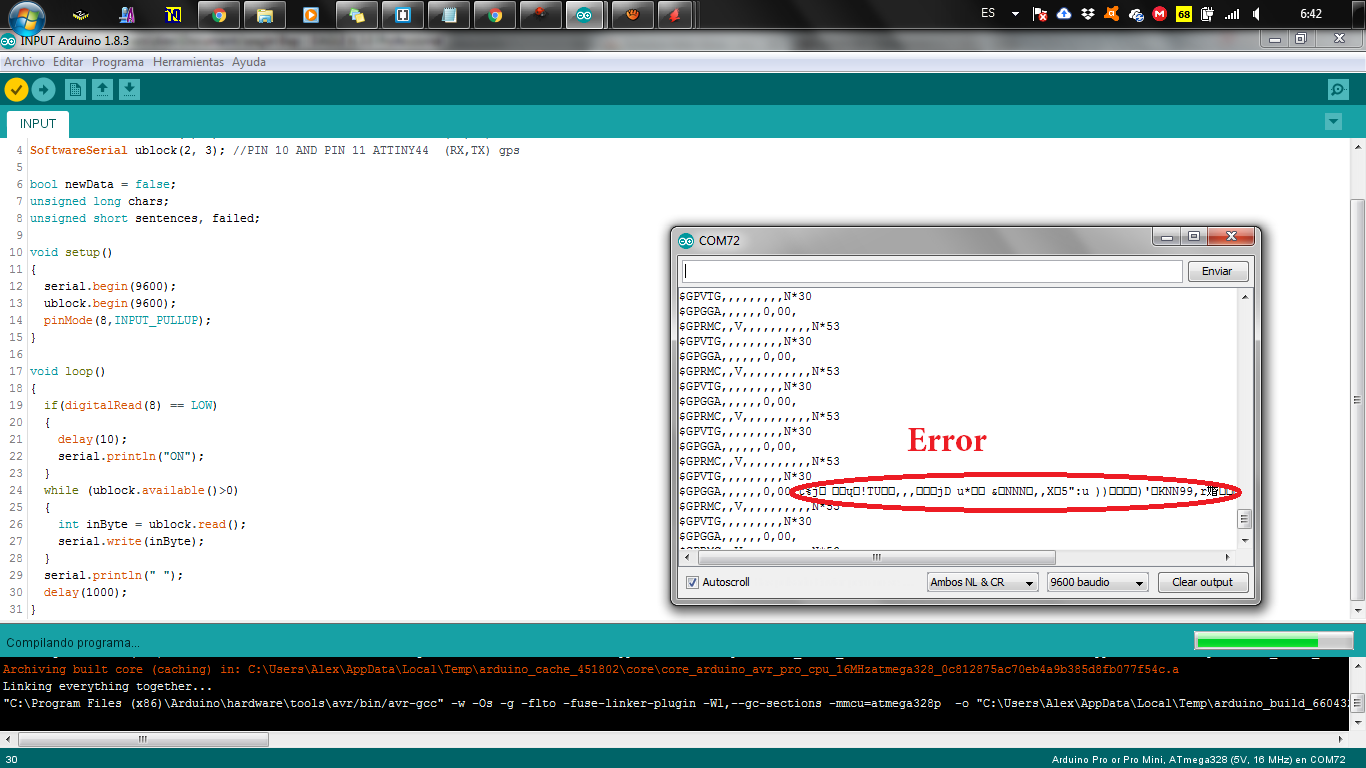Click the compile progress bar
This screenshot has width=1366, height=768.
(1272, 641)
